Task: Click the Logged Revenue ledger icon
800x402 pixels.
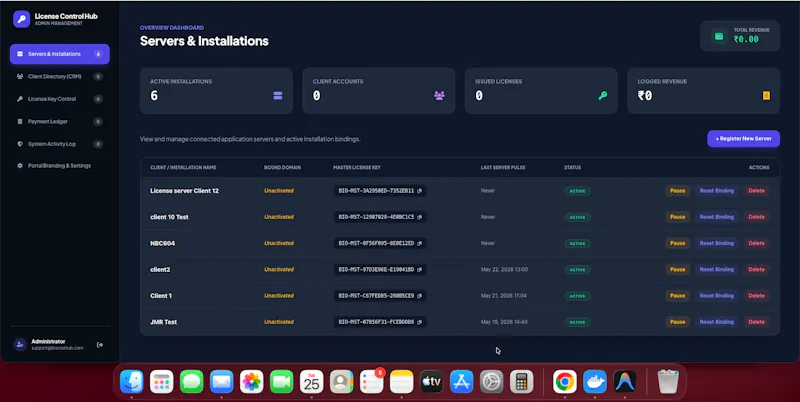Action: 766,95
